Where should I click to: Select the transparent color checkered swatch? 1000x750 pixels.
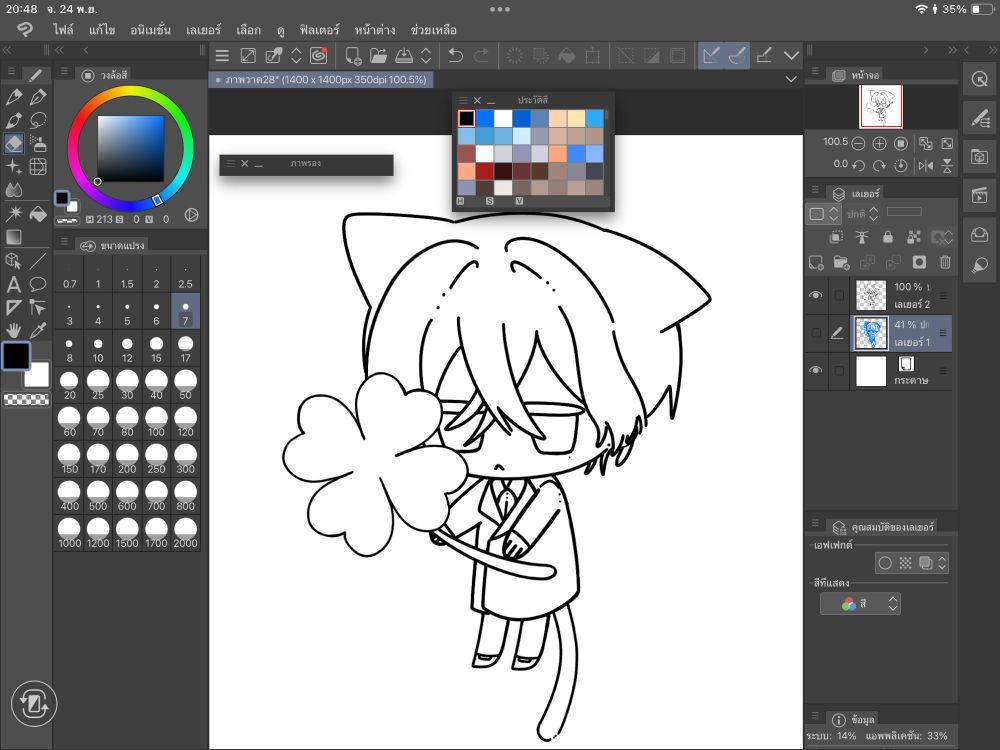[x=26, y=400]
